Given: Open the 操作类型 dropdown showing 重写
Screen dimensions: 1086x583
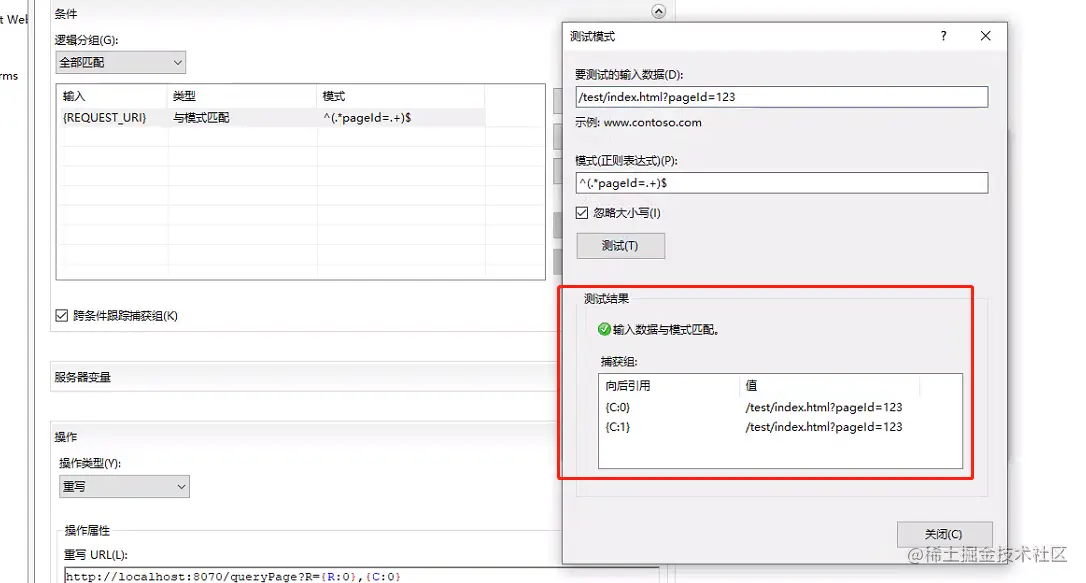Looking at the screenshot, I should (x=124, y=487).
